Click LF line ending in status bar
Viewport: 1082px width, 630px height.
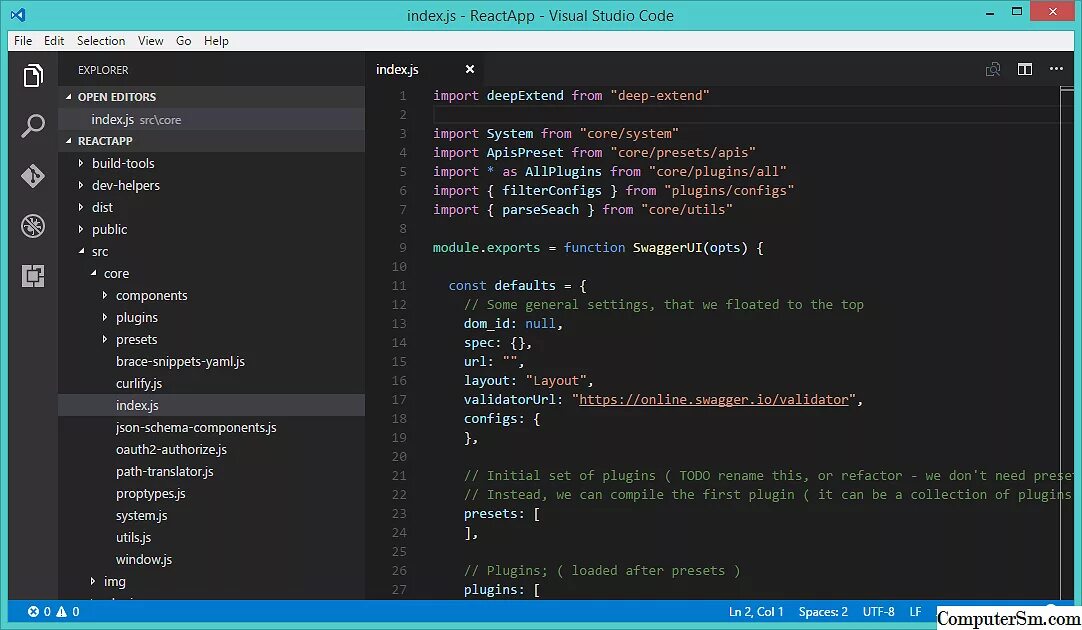pyautogui.click(x=915, y=611)
